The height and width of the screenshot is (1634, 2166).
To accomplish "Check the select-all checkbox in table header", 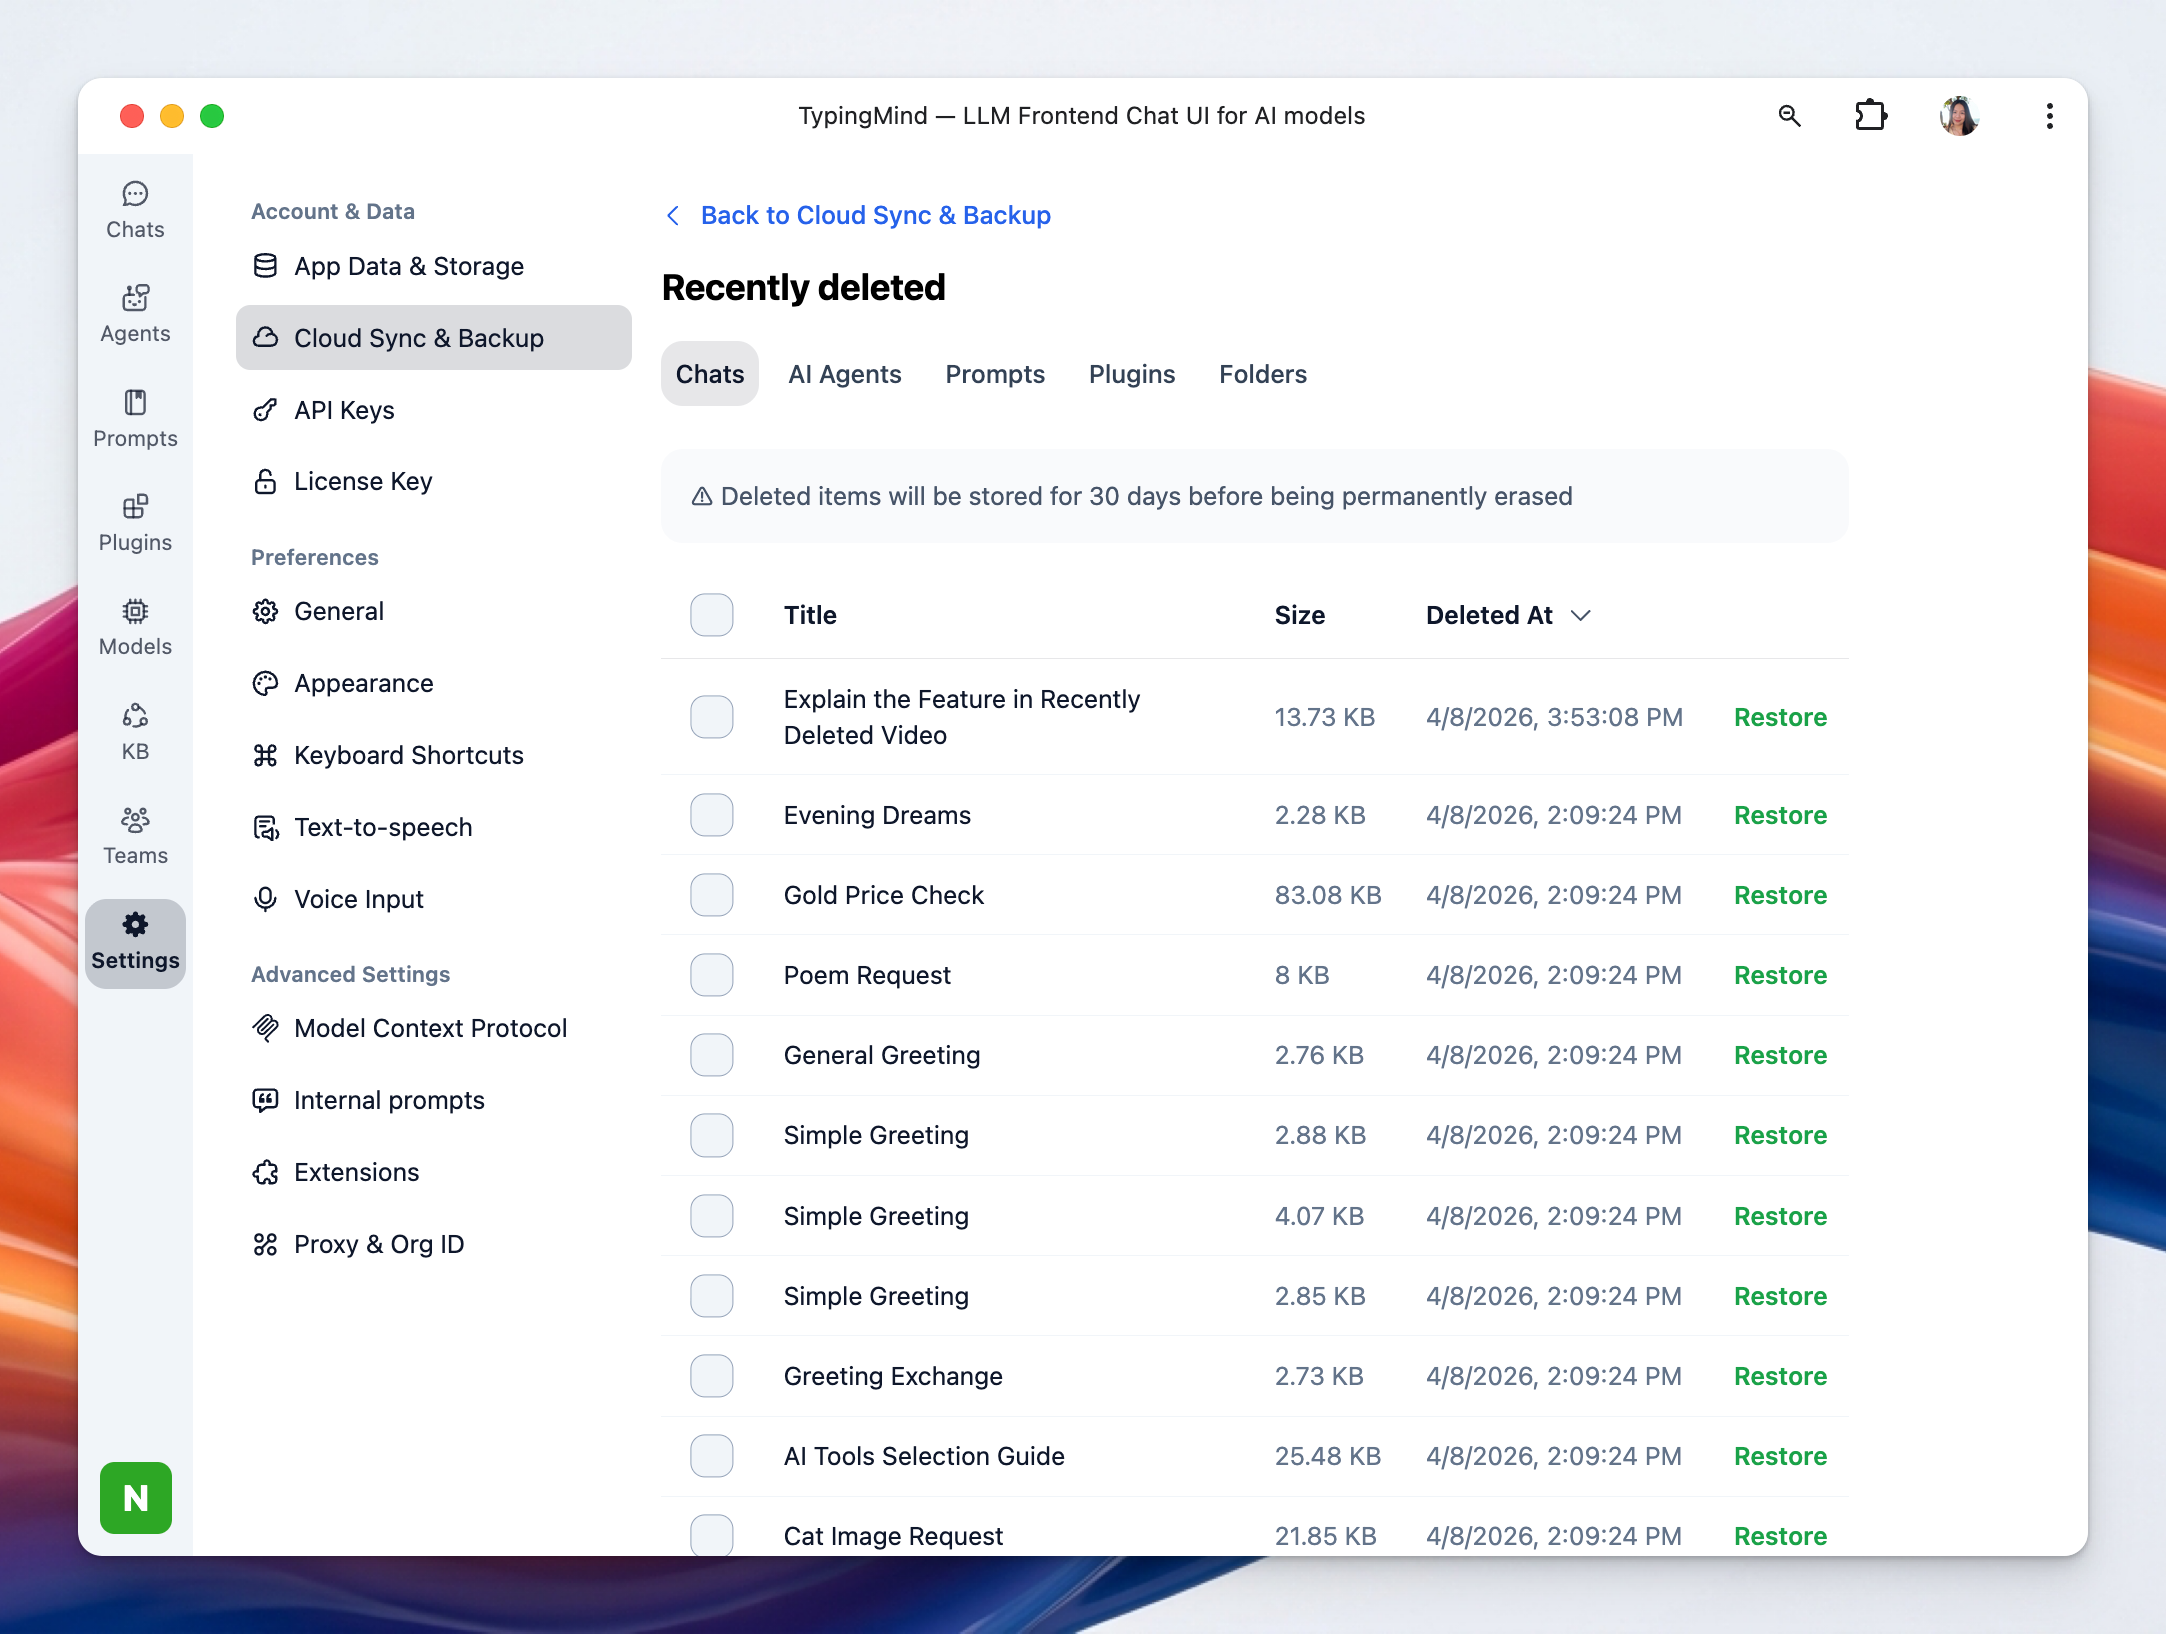I will [x=711, y=615].
